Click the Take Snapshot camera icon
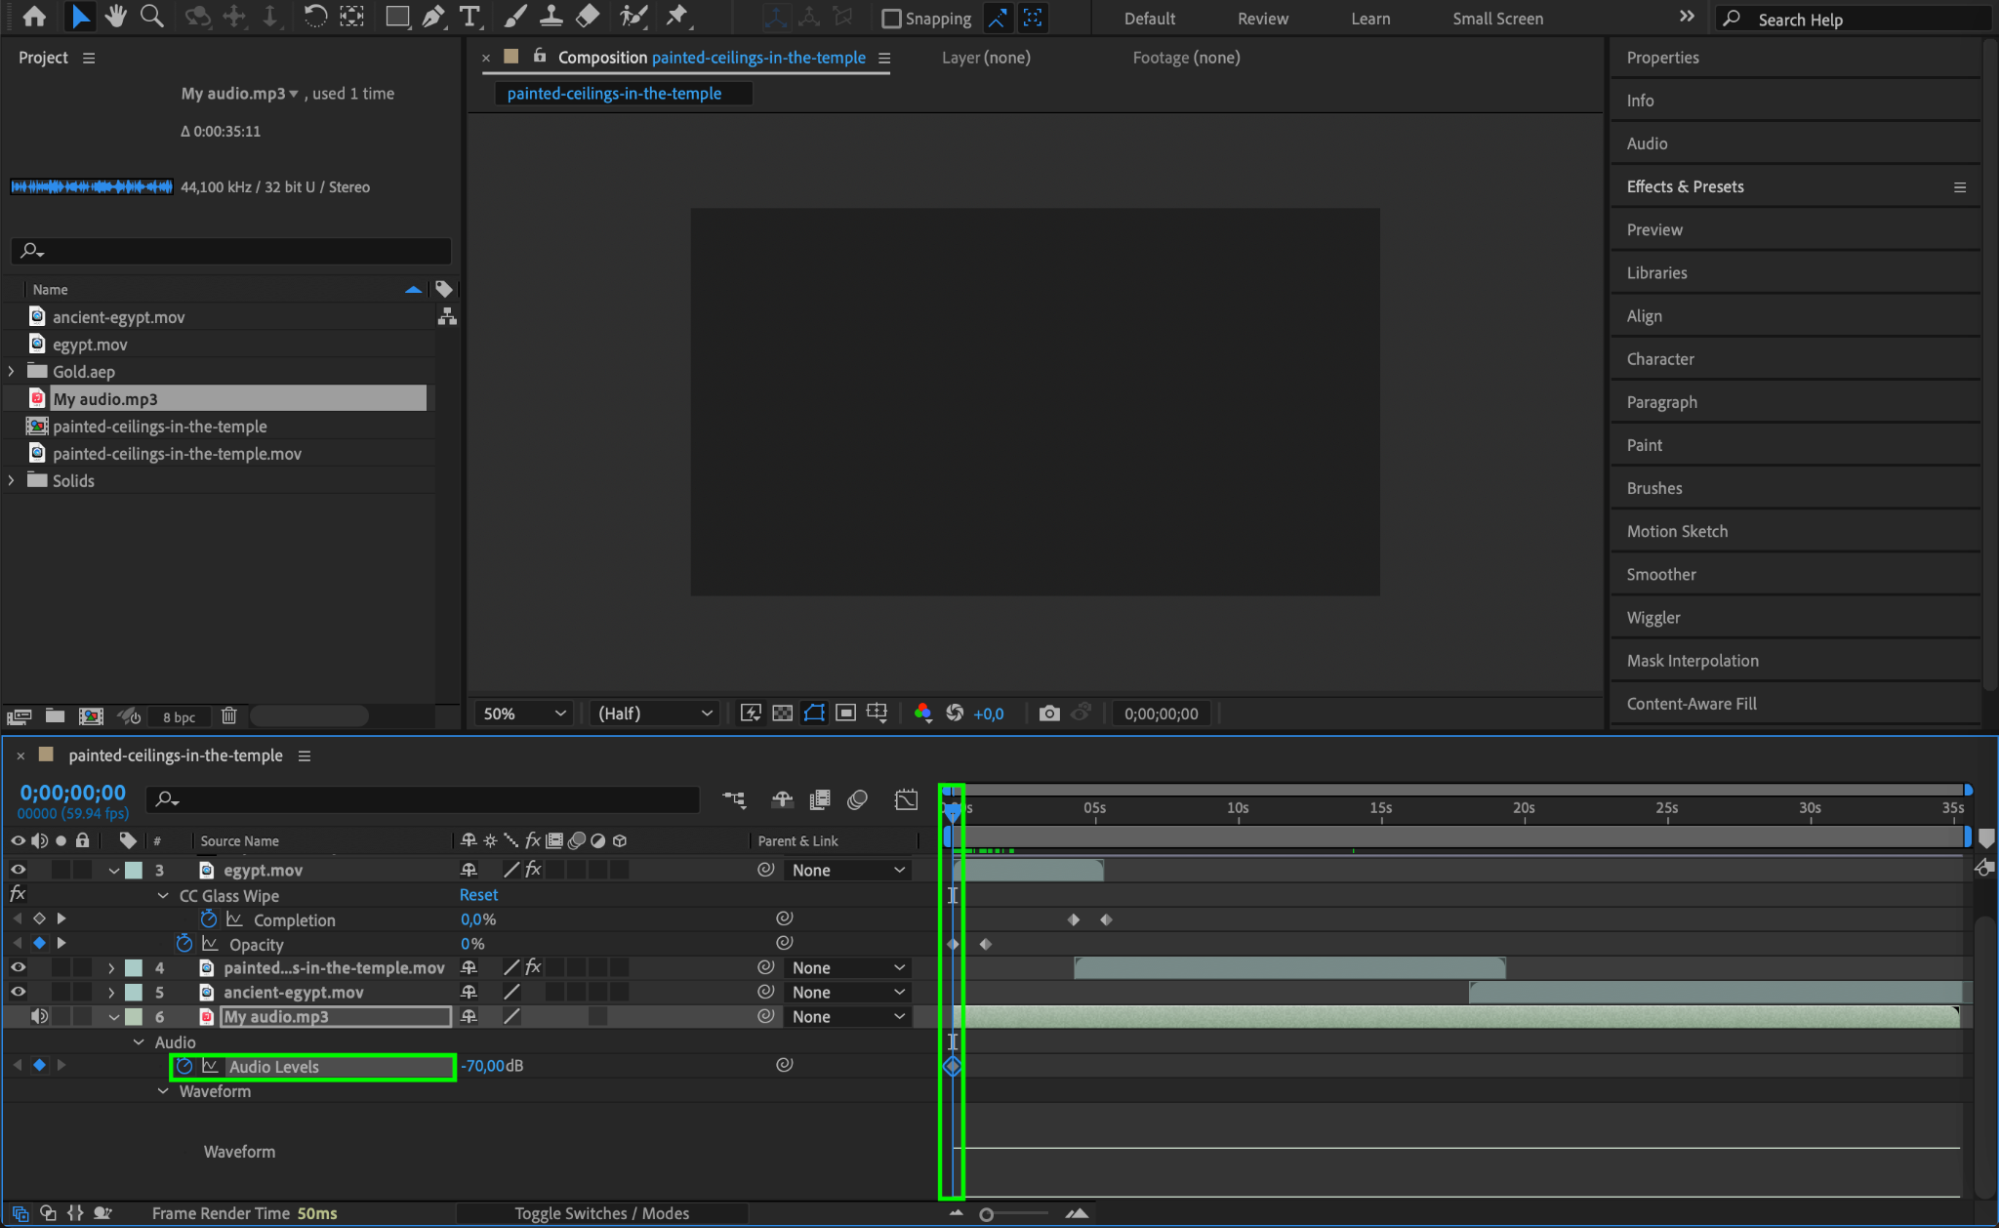Viewport: 1999px width, 1228px height. (x=1048, y=713)
